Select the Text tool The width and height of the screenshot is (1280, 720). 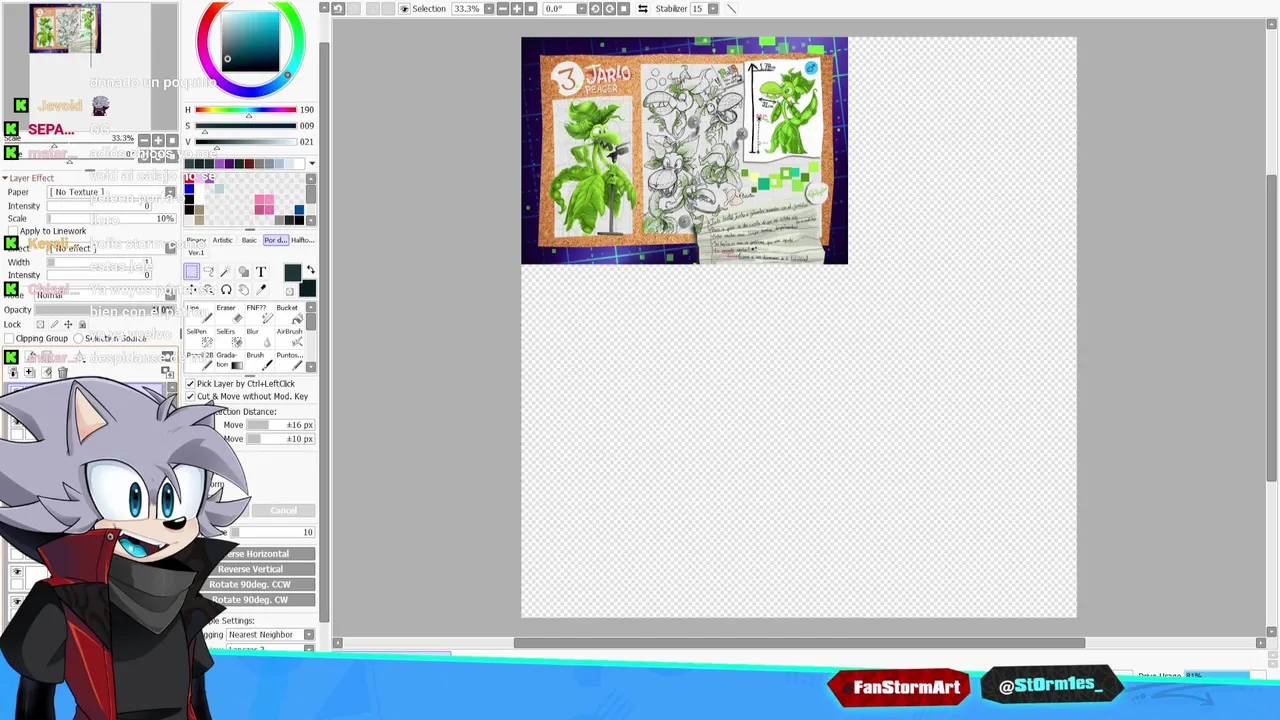click(x=261, y=271)
